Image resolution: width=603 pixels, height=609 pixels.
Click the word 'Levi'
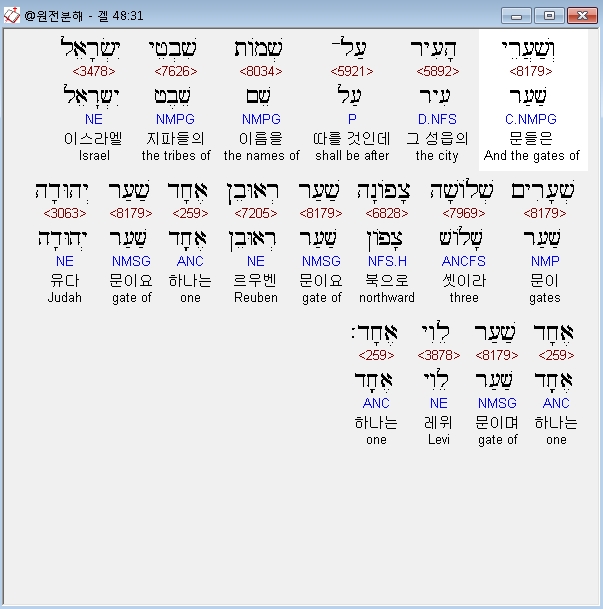pyautogui.click(x=439, y=440)
